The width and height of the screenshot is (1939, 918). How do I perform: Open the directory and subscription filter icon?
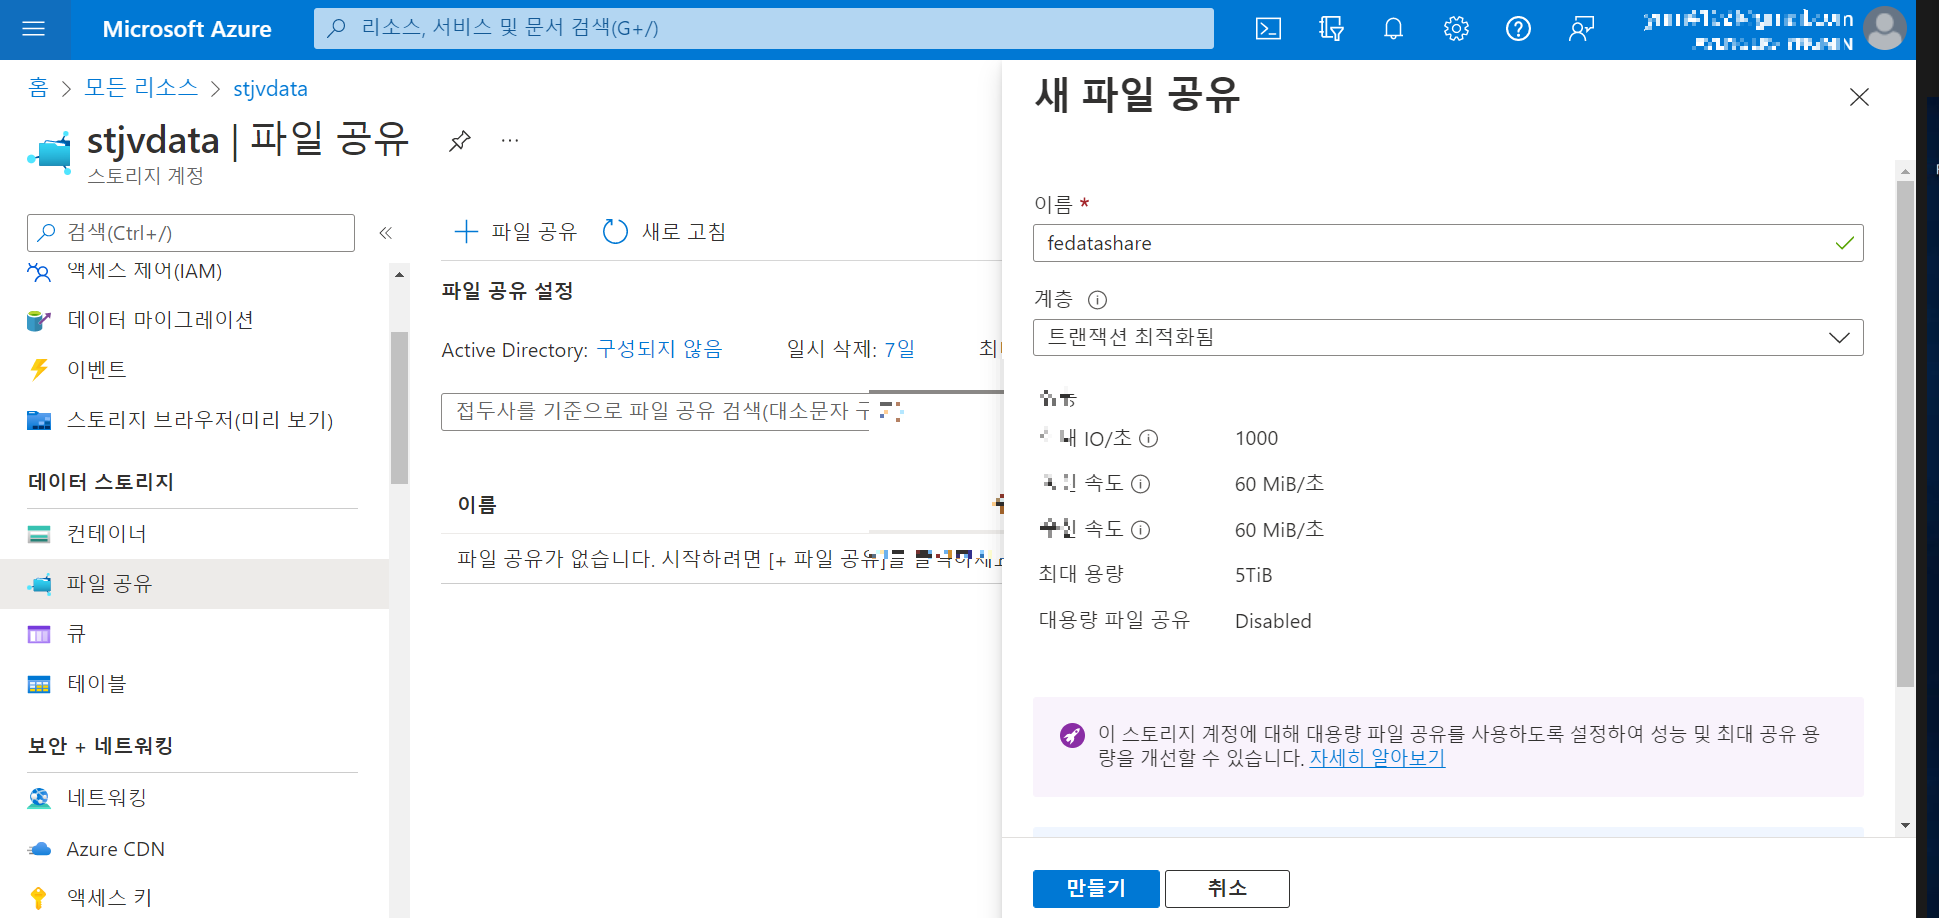pos(1331,29)
